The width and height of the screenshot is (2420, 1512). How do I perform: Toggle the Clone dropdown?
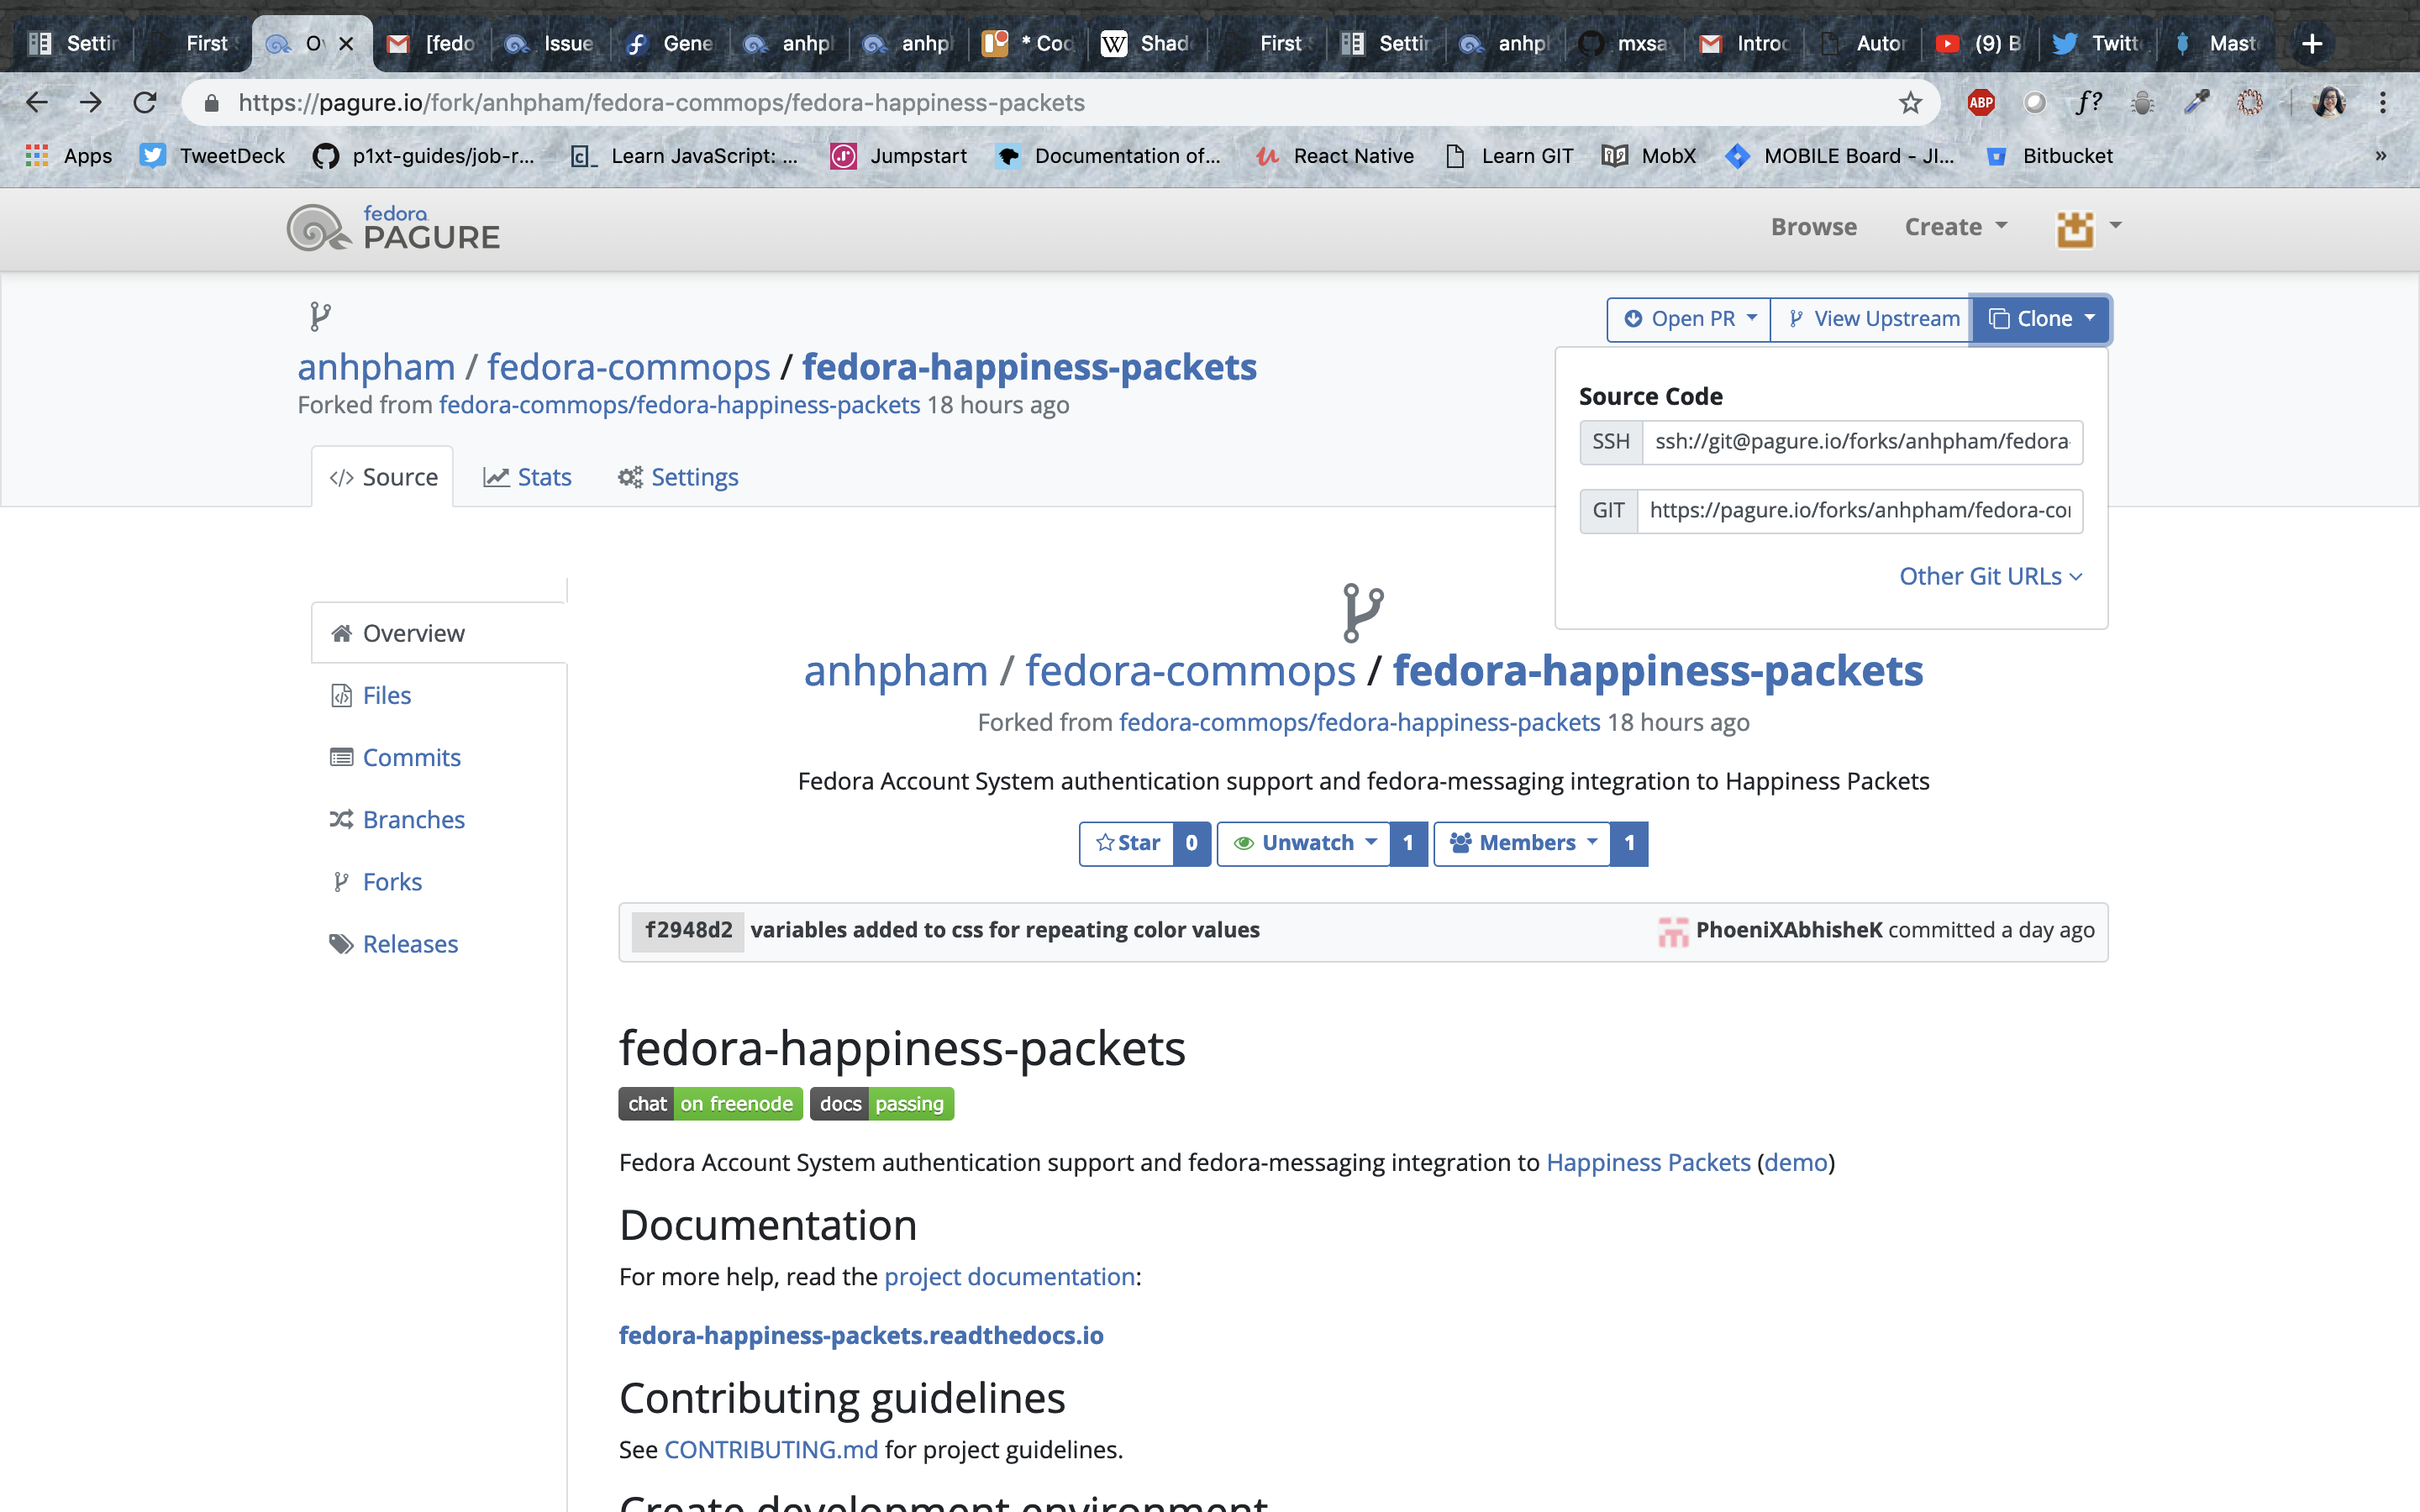tap(2040, 319)
